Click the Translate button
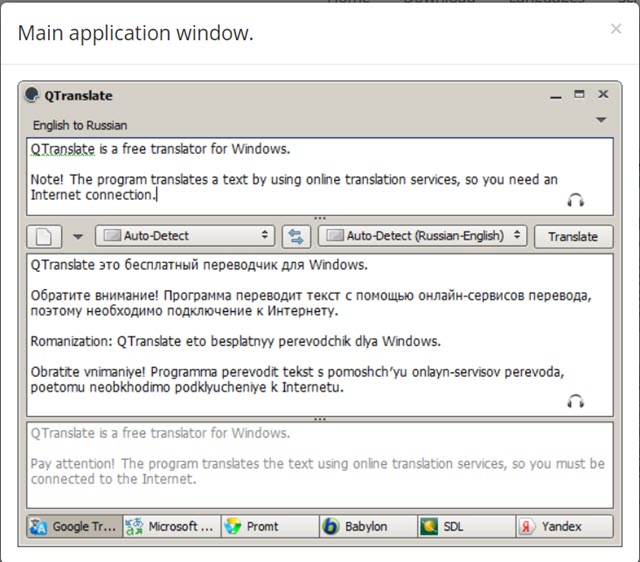 pyautogui.click(x=573, y=236)
